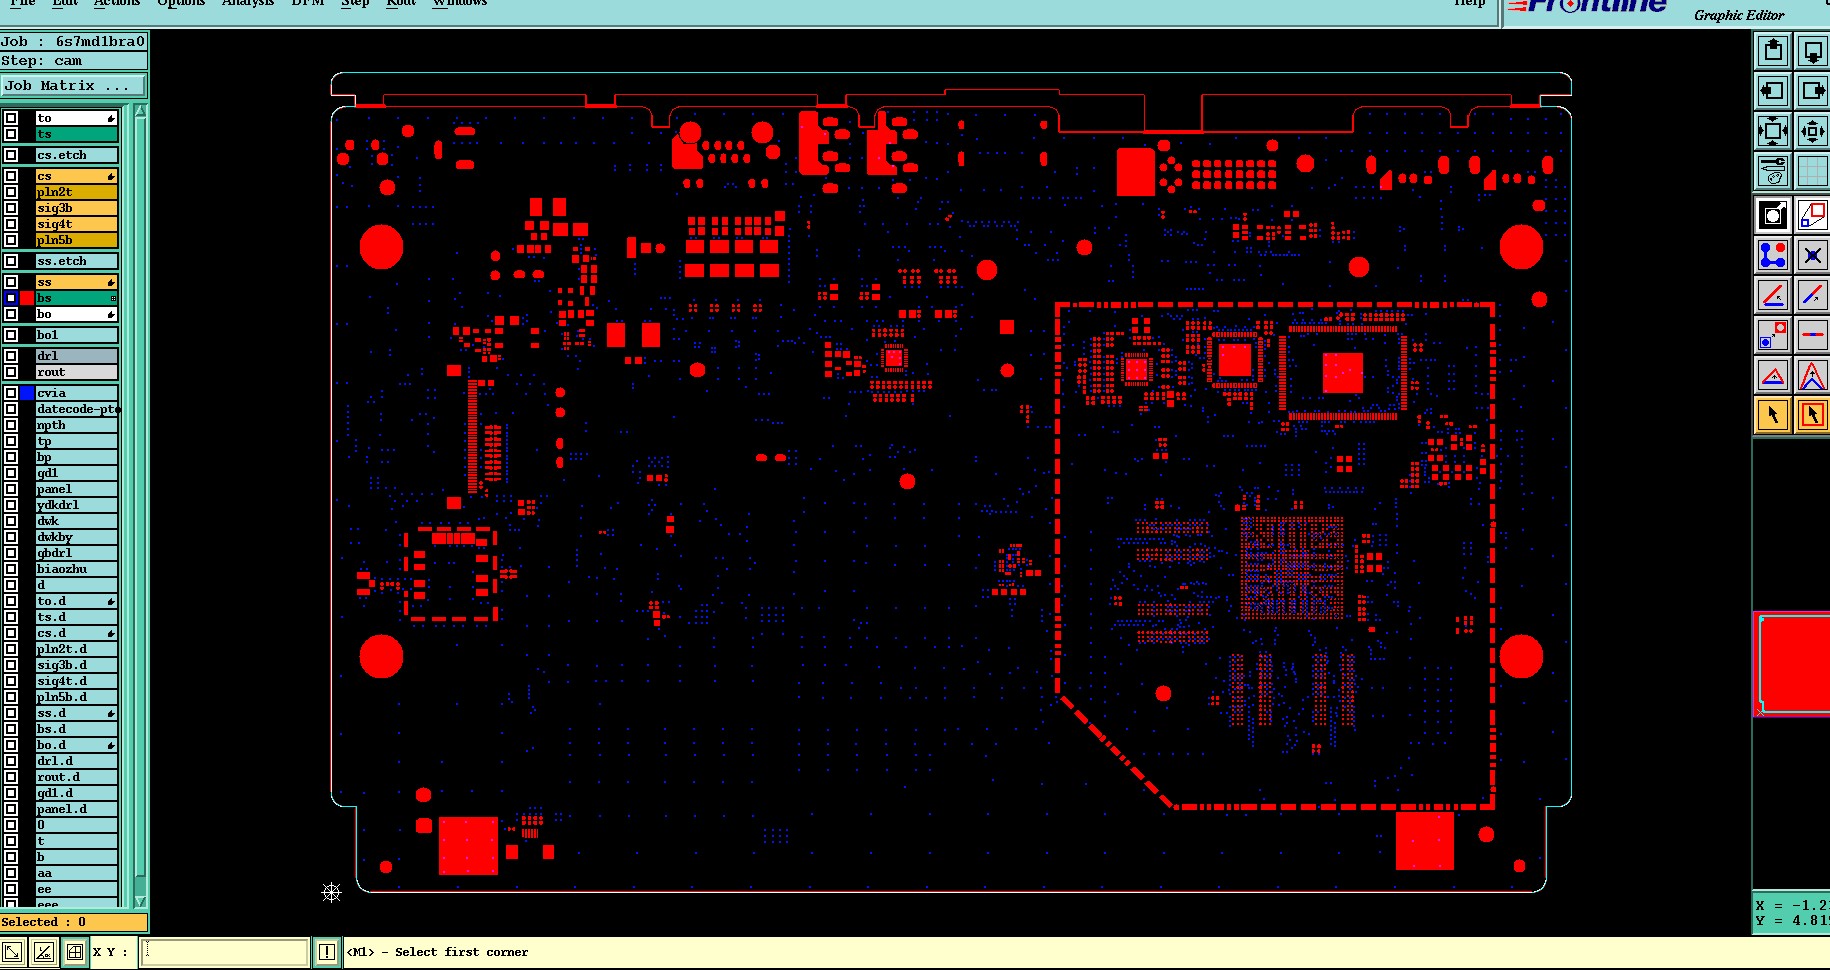Click the double red-blue triangle icon
Screen dimensions: 1830x970
coord(1812,375)
